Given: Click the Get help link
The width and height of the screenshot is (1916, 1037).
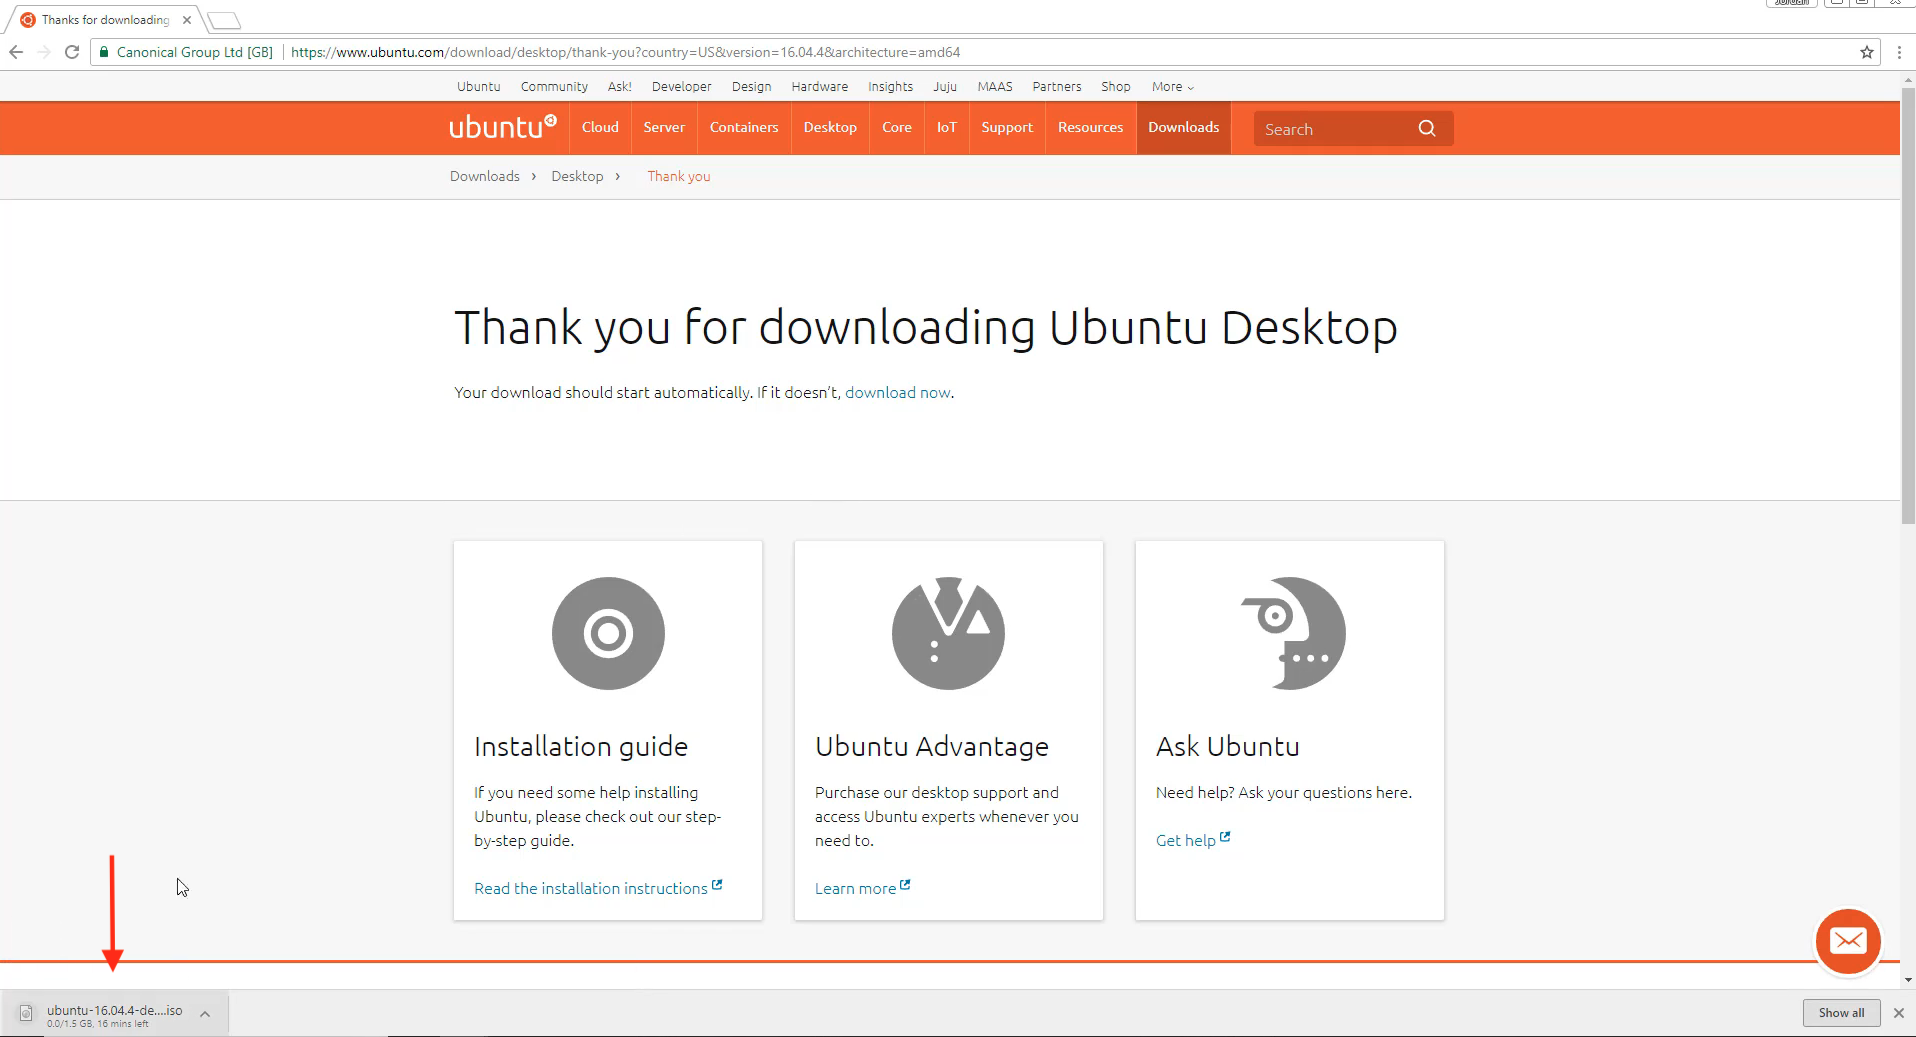Looking at the screenshot, I should [x=1193, y=840].
